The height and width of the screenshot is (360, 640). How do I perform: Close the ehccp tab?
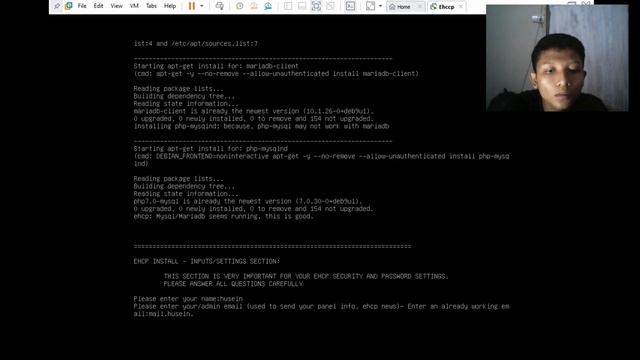pyautogui.click(x=461, y=7)
